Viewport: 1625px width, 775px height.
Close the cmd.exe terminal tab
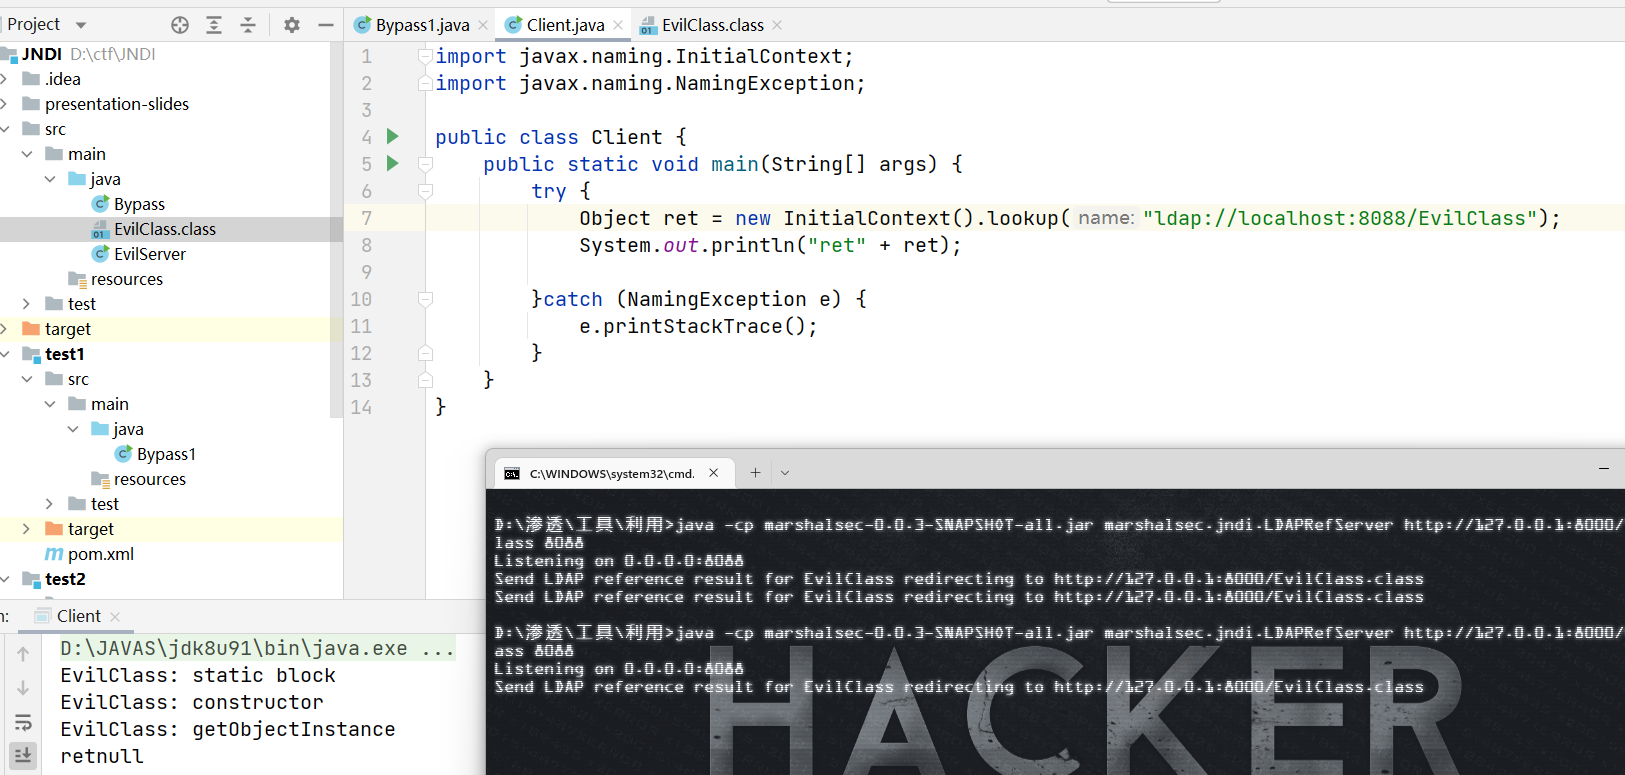click(x=713, y=473)
